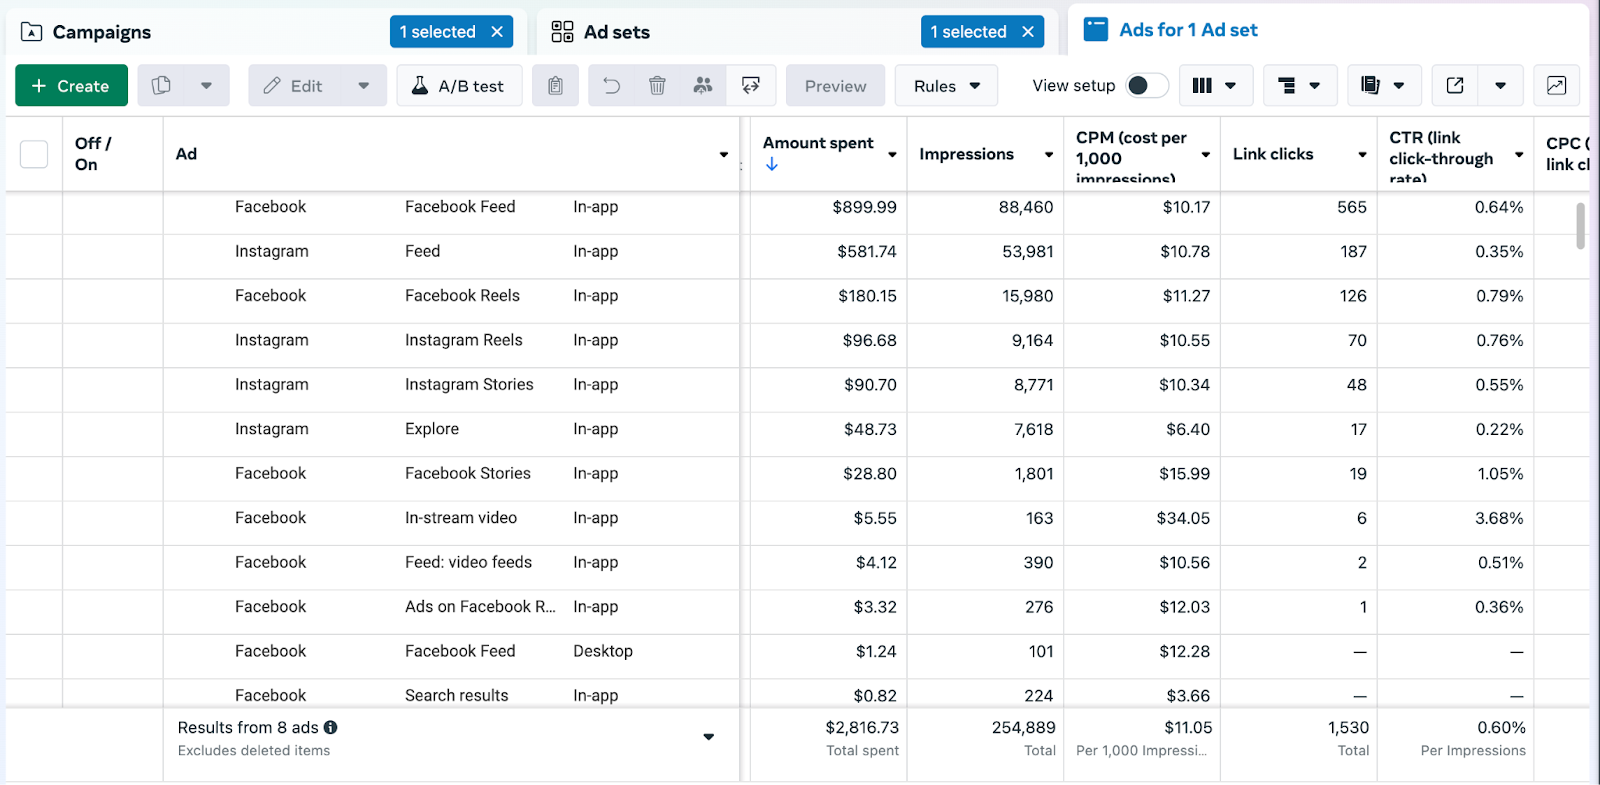
Task: Click the A/B test button
Action: click(x=459, y=86)
